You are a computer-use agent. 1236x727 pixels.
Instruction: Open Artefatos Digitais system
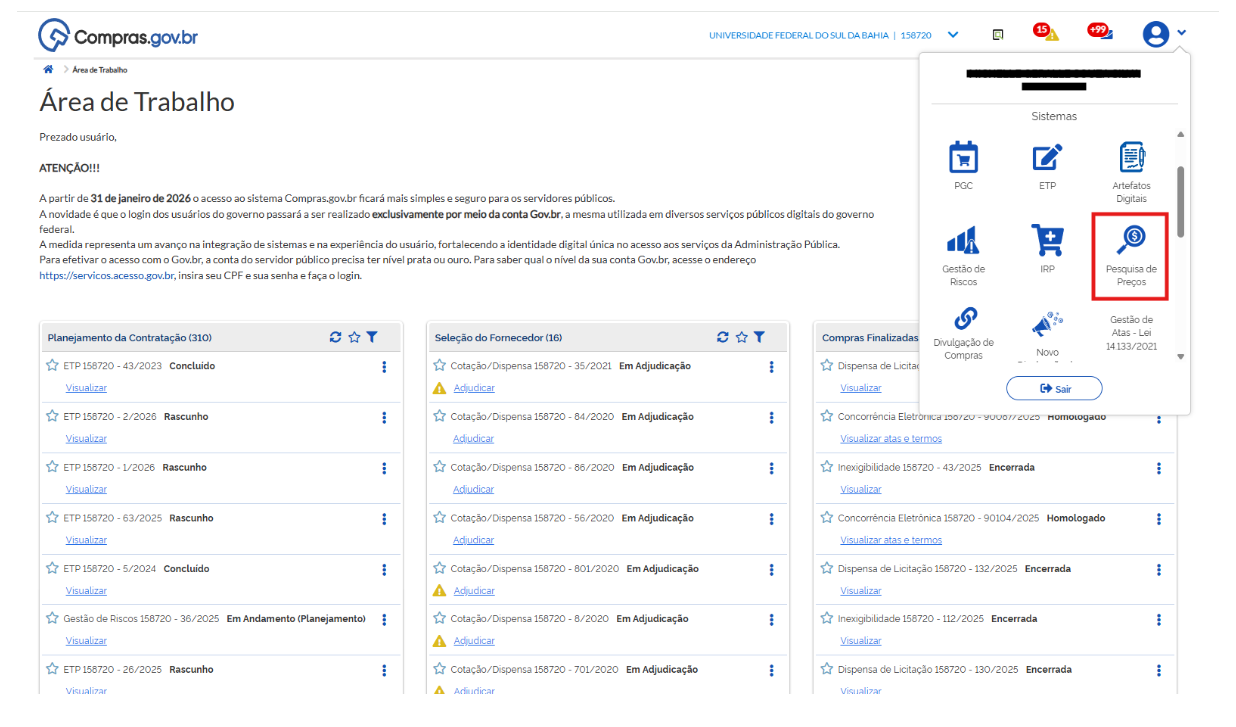click(x=1131, y=159)
